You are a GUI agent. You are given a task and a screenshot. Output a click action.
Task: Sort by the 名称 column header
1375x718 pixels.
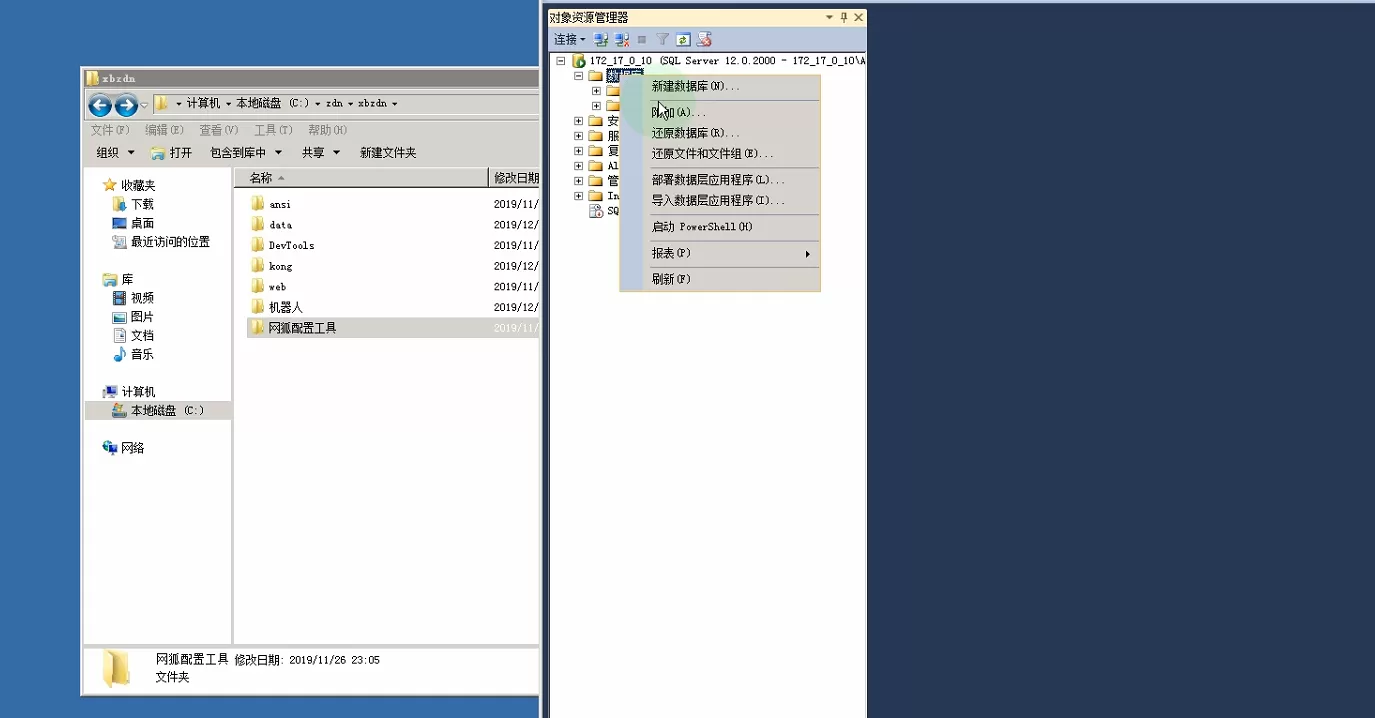(x=261, y=178)
